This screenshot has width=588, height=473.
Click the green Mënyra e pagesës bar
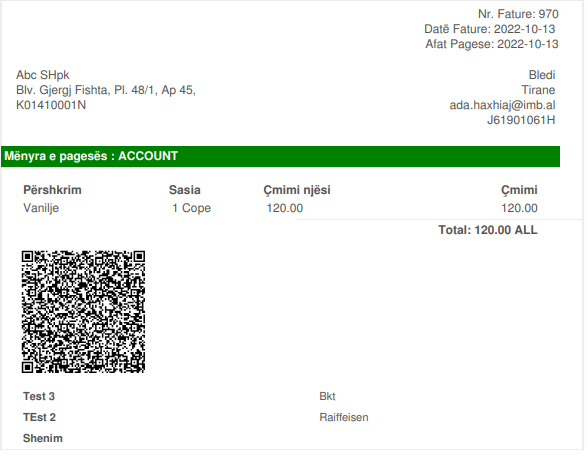tap(280, 156)
